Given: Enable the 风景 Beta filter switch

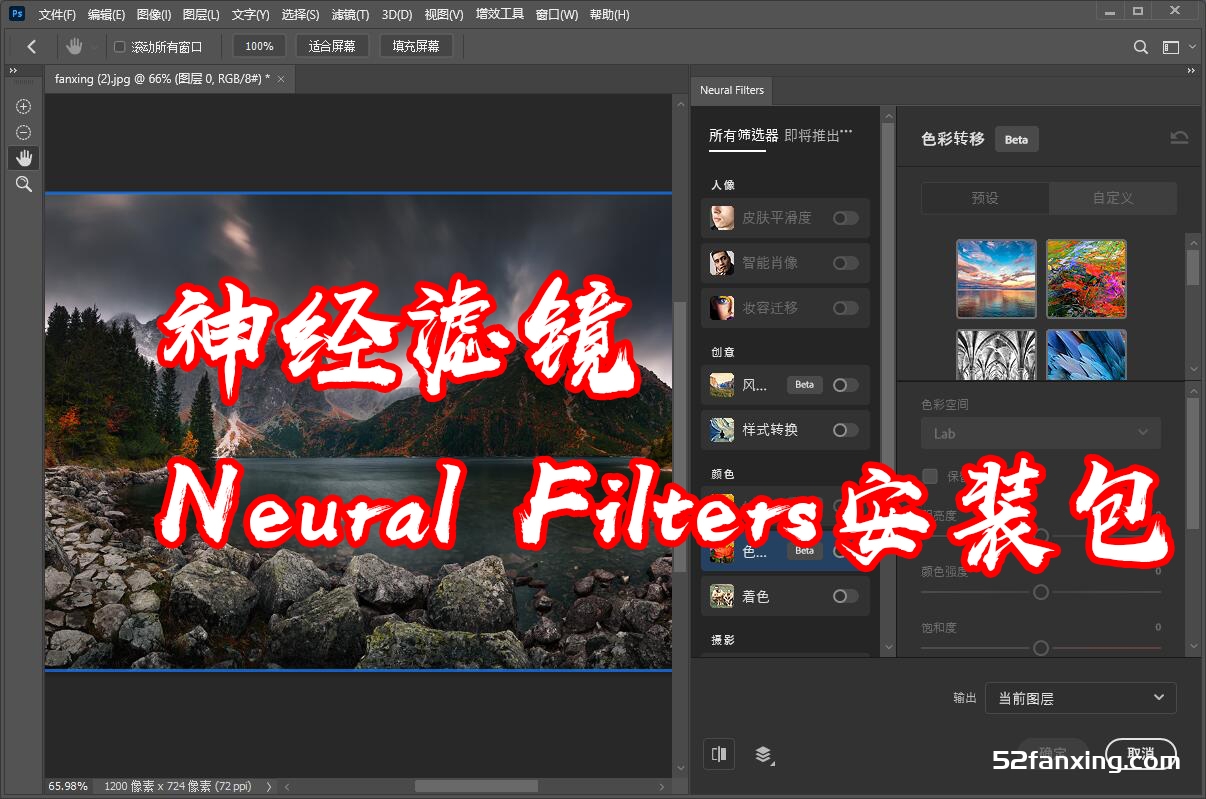Looking at the screenshot, I should (x=846, y=385).
